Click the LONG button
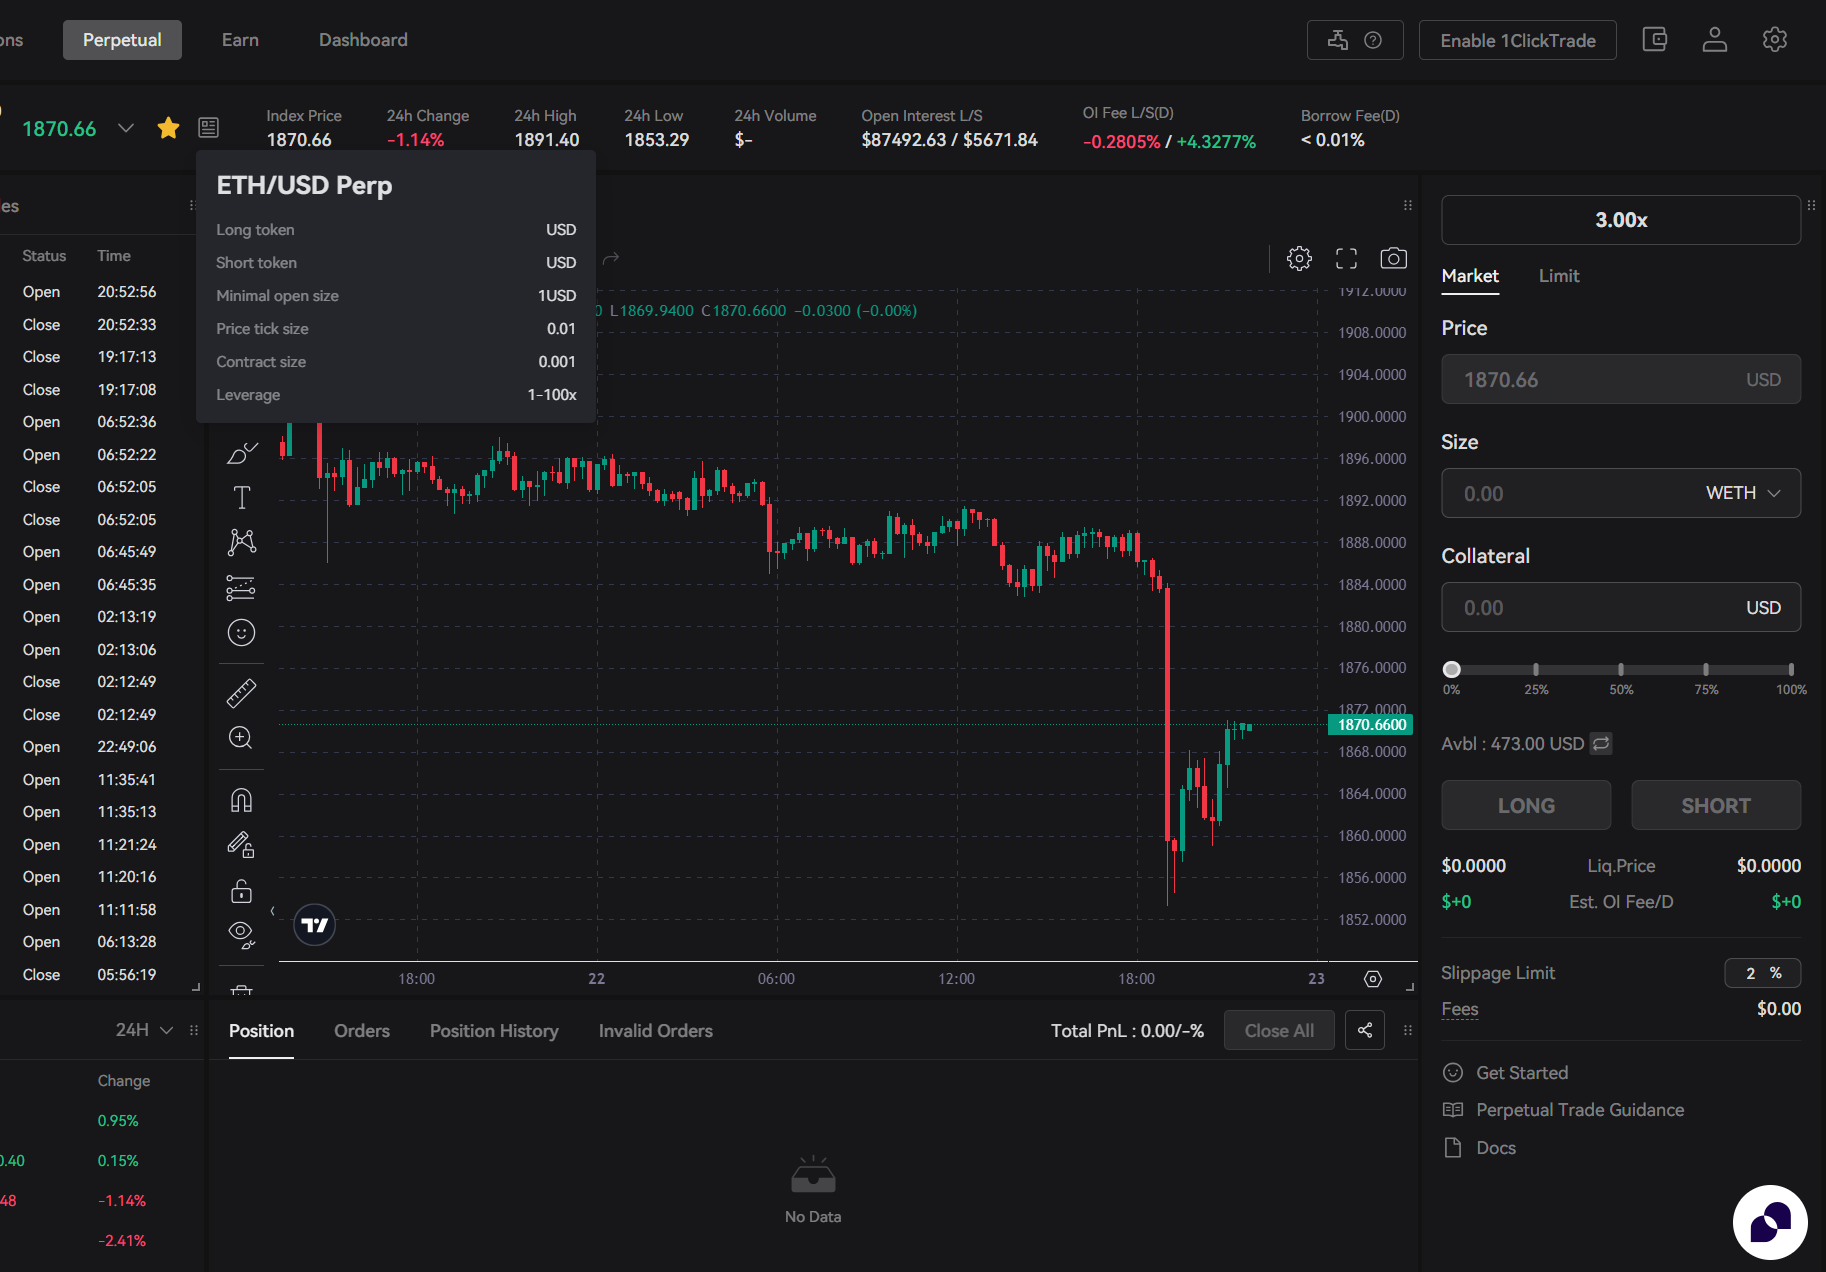Image resolution: width=1826 pixels, height=1272 pixels. 1526,805
